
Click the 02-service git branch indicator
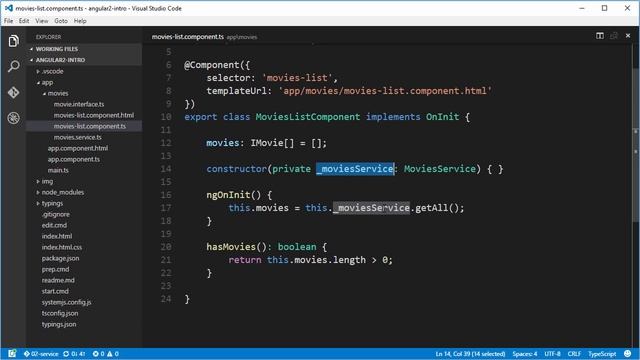click(41, 354)
